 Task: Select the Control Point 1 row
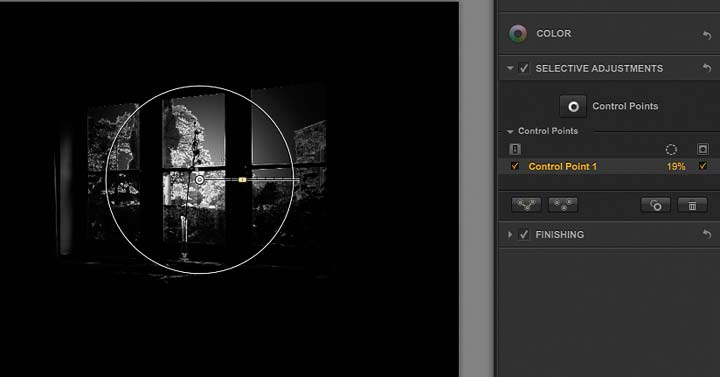click(x=609, y=166)
